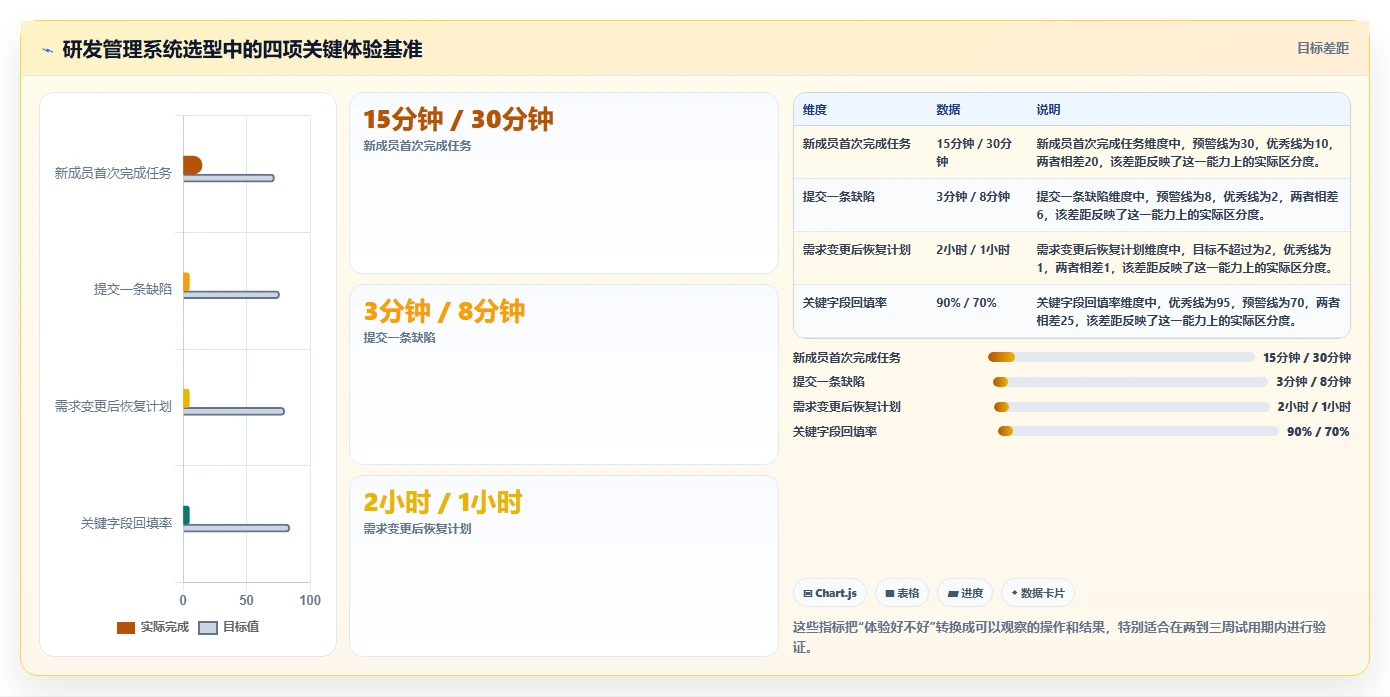Click chart axis label 关键字段回填率
This screenshot has height=697, width=1390.
coord(126,523)
